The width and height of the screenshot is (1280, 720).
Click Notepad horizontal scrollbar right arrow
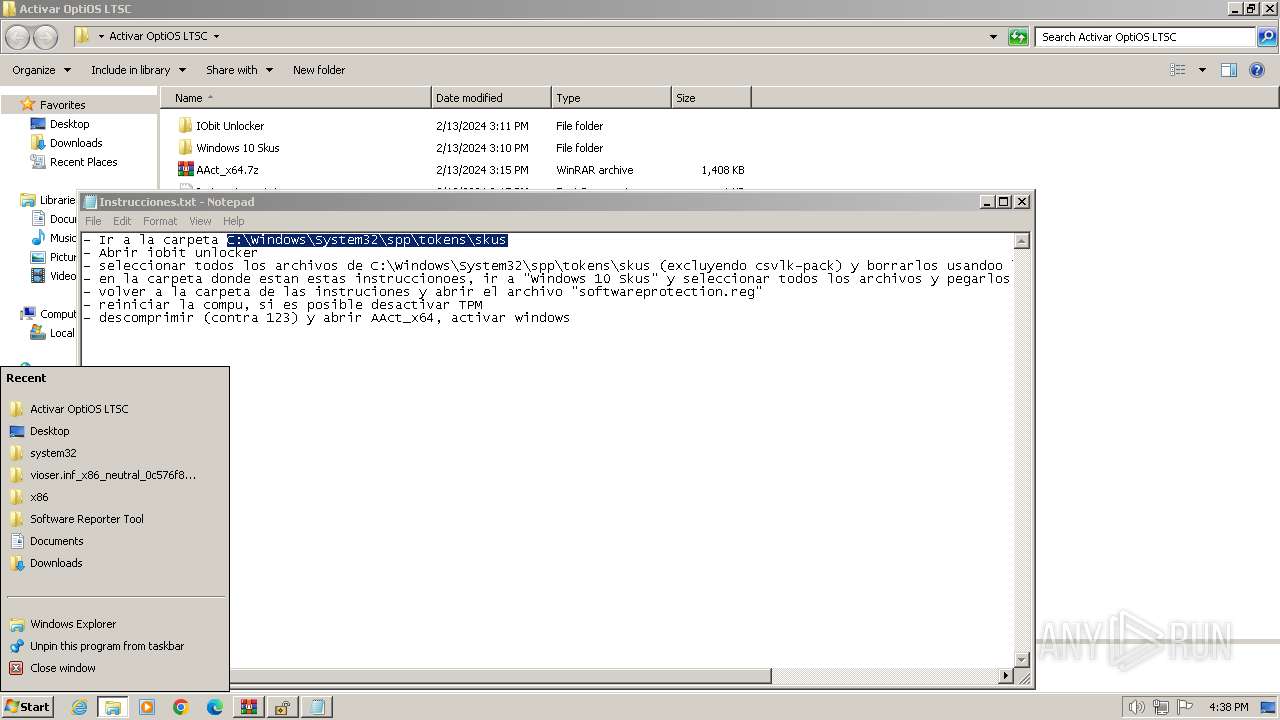coord(1006,676)
